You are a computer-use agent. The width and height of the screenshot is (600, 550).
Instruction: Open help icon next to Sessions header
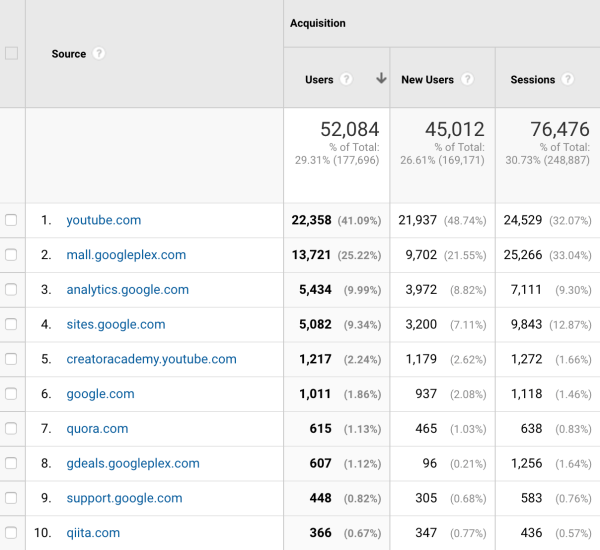click(x=567, y=79)
